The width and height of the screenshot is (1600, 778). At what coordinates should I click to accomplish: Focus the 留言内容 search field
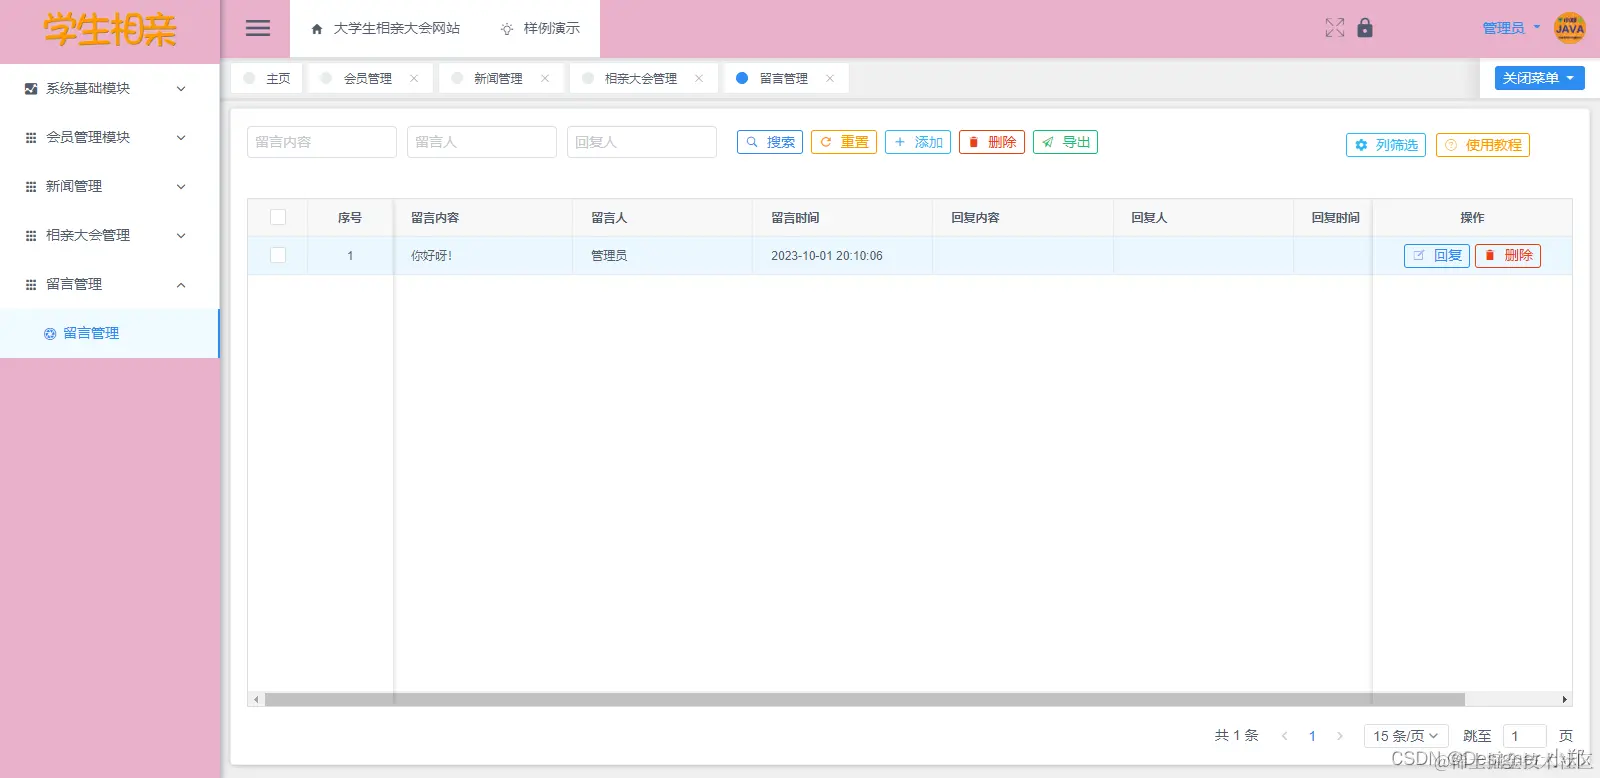[322, 142]
